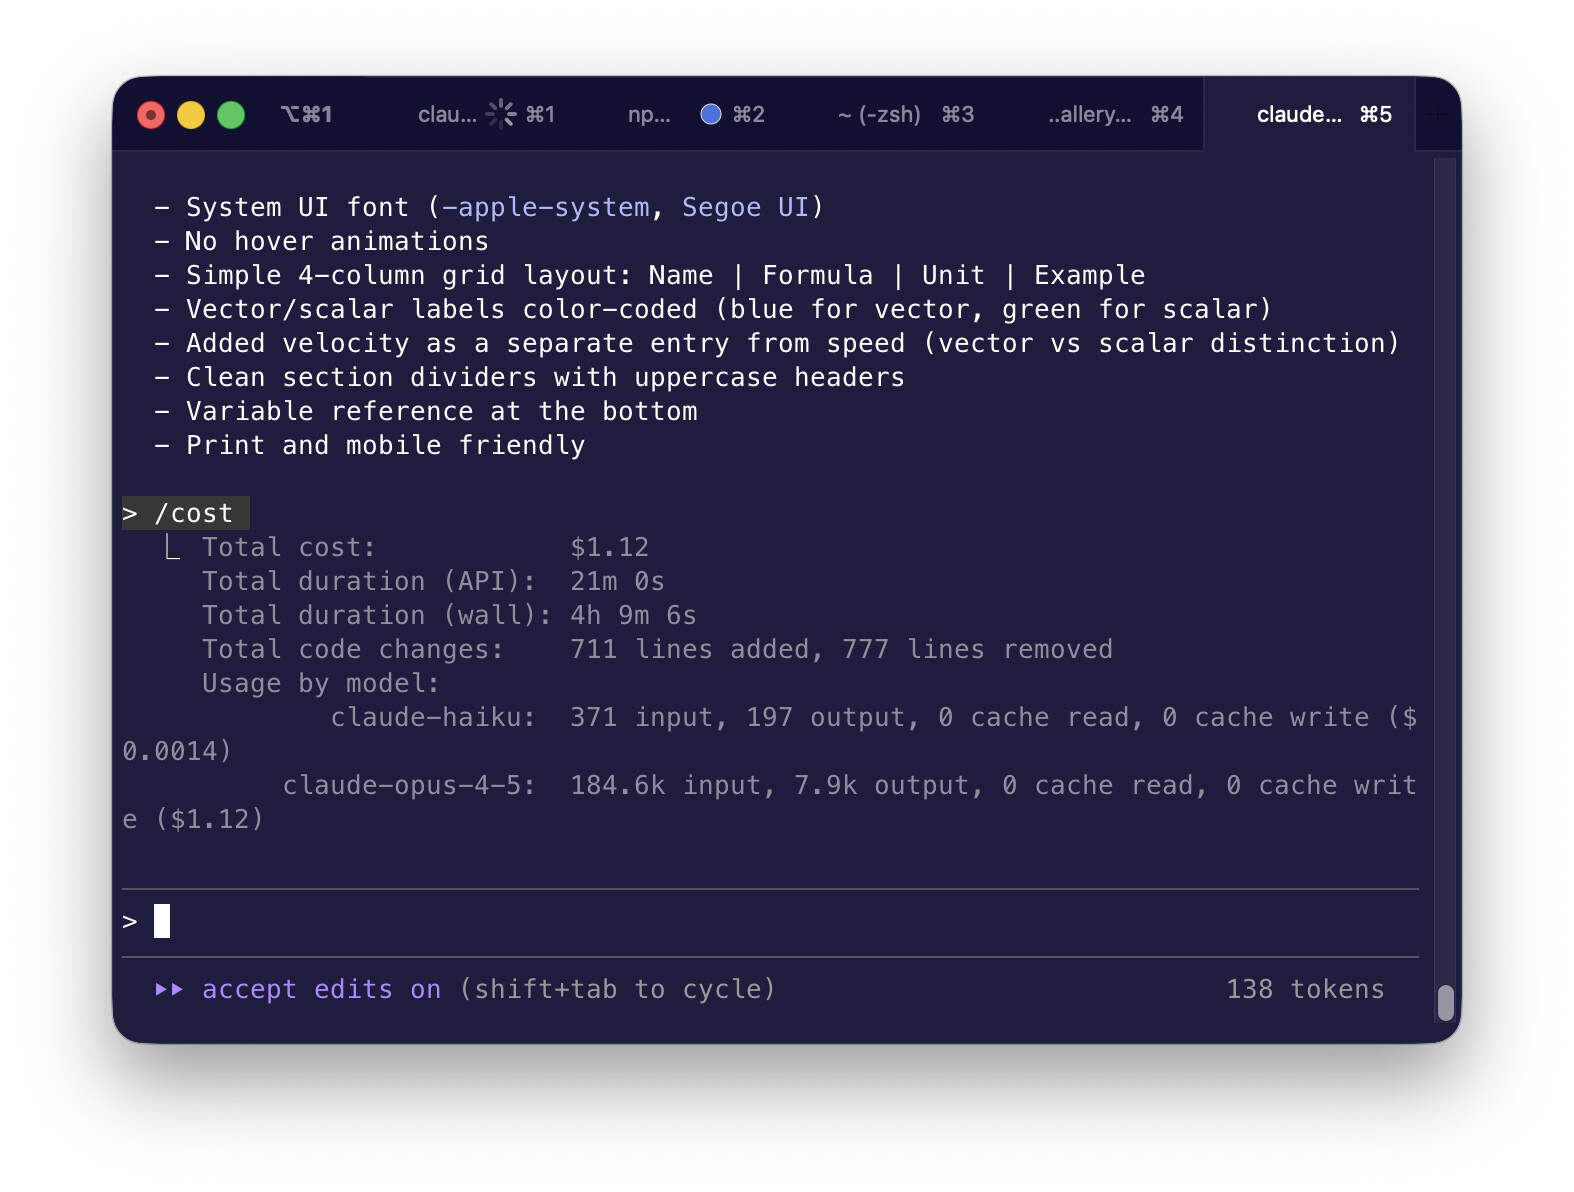Click the 'Total duration (API):' label
The width and height of the screenshot is (1574, 1192).
coord(369,582)
